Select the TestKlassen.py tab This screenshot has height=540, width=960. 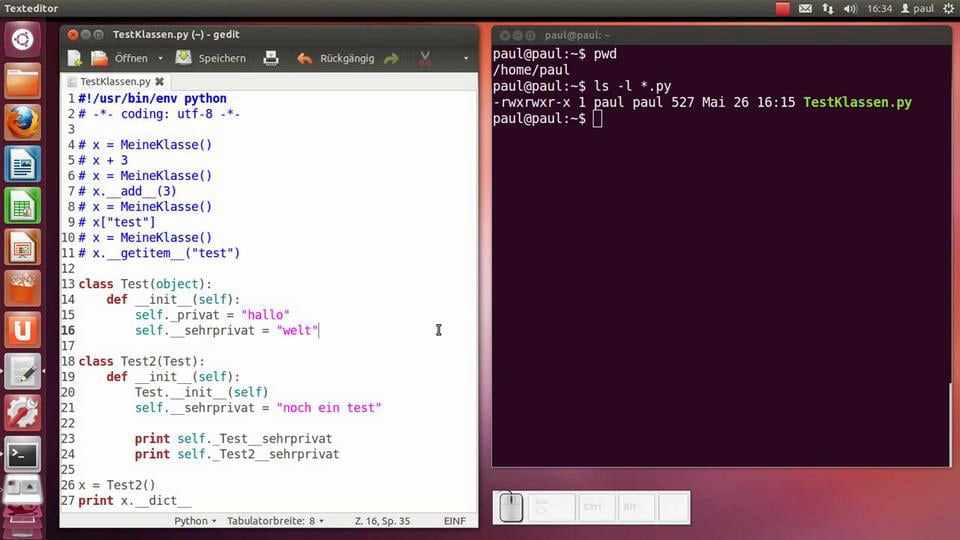115,81
